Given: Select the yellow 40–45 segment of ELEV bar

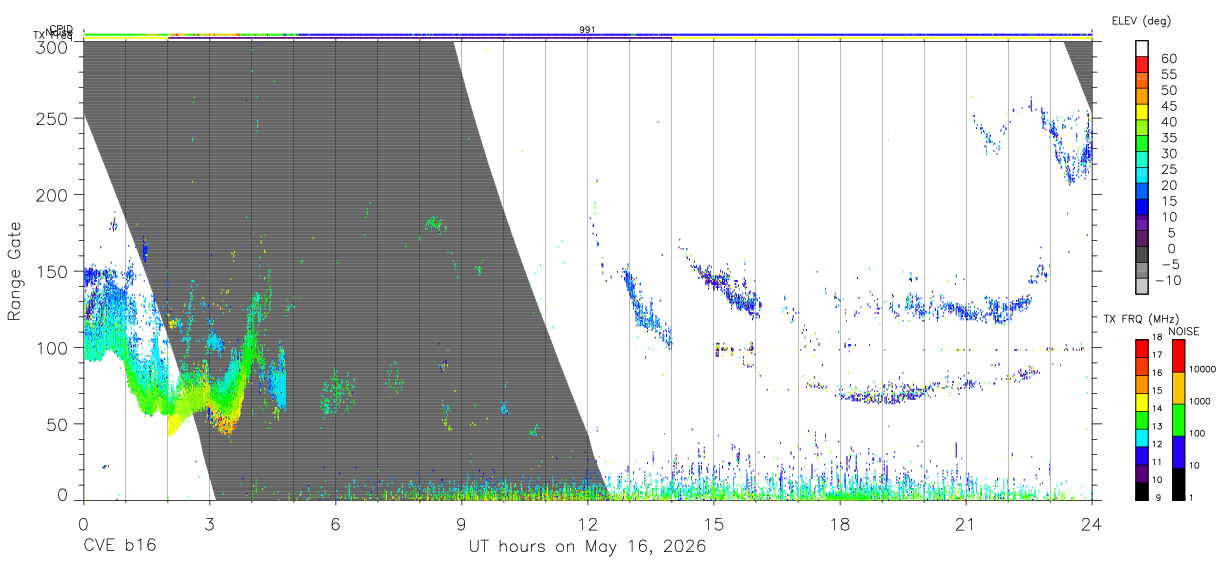Looking at the screenshot, I should (x=1141, y=114).
